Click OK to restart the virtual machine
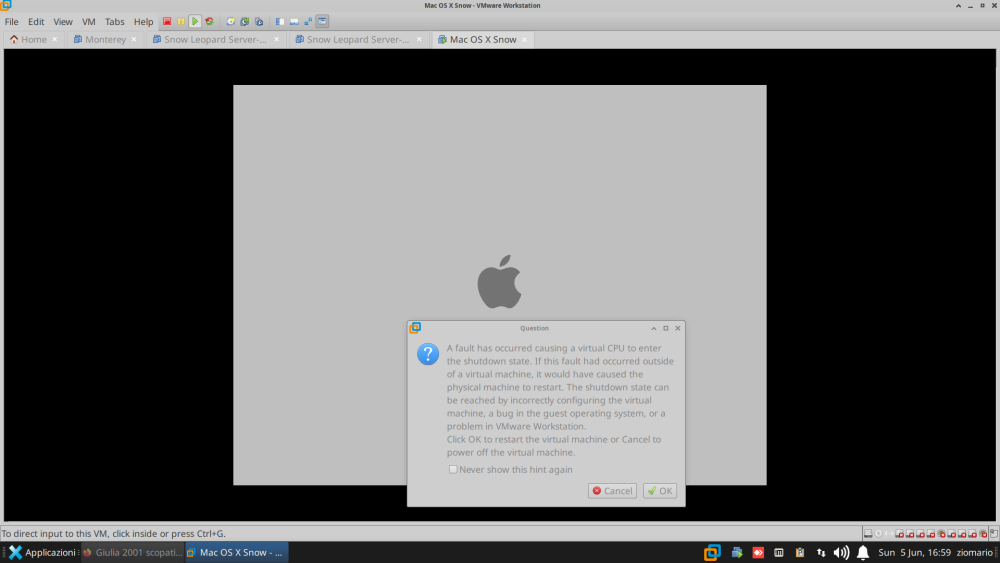Screen dimensions: 1000x563 pyautogui.click(x=660, y=491)
